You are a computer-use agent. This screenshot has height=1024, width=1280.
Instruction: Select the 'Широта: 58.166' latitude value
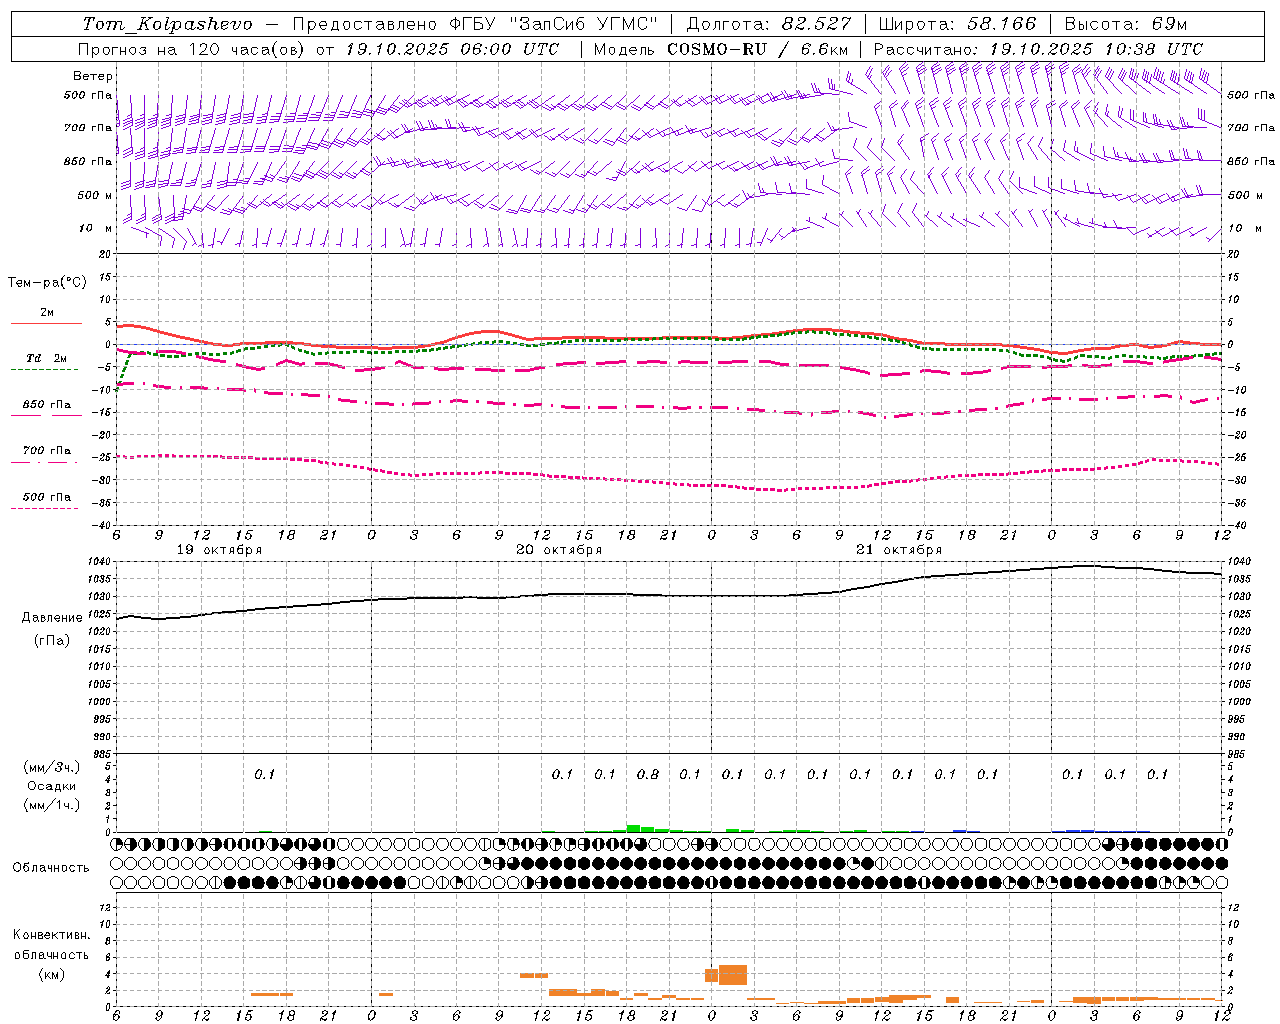pos(957,24)
